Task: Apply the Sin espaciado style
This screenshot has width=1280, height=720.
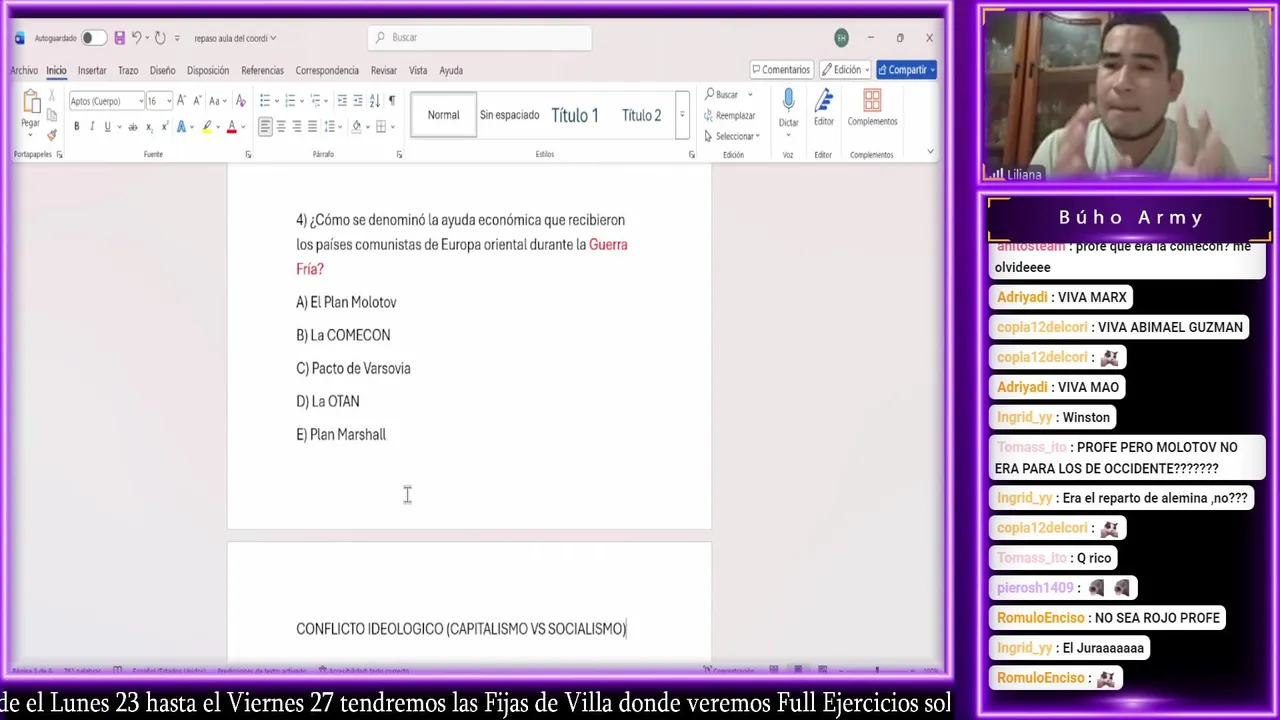Action: tap(509, 115)
